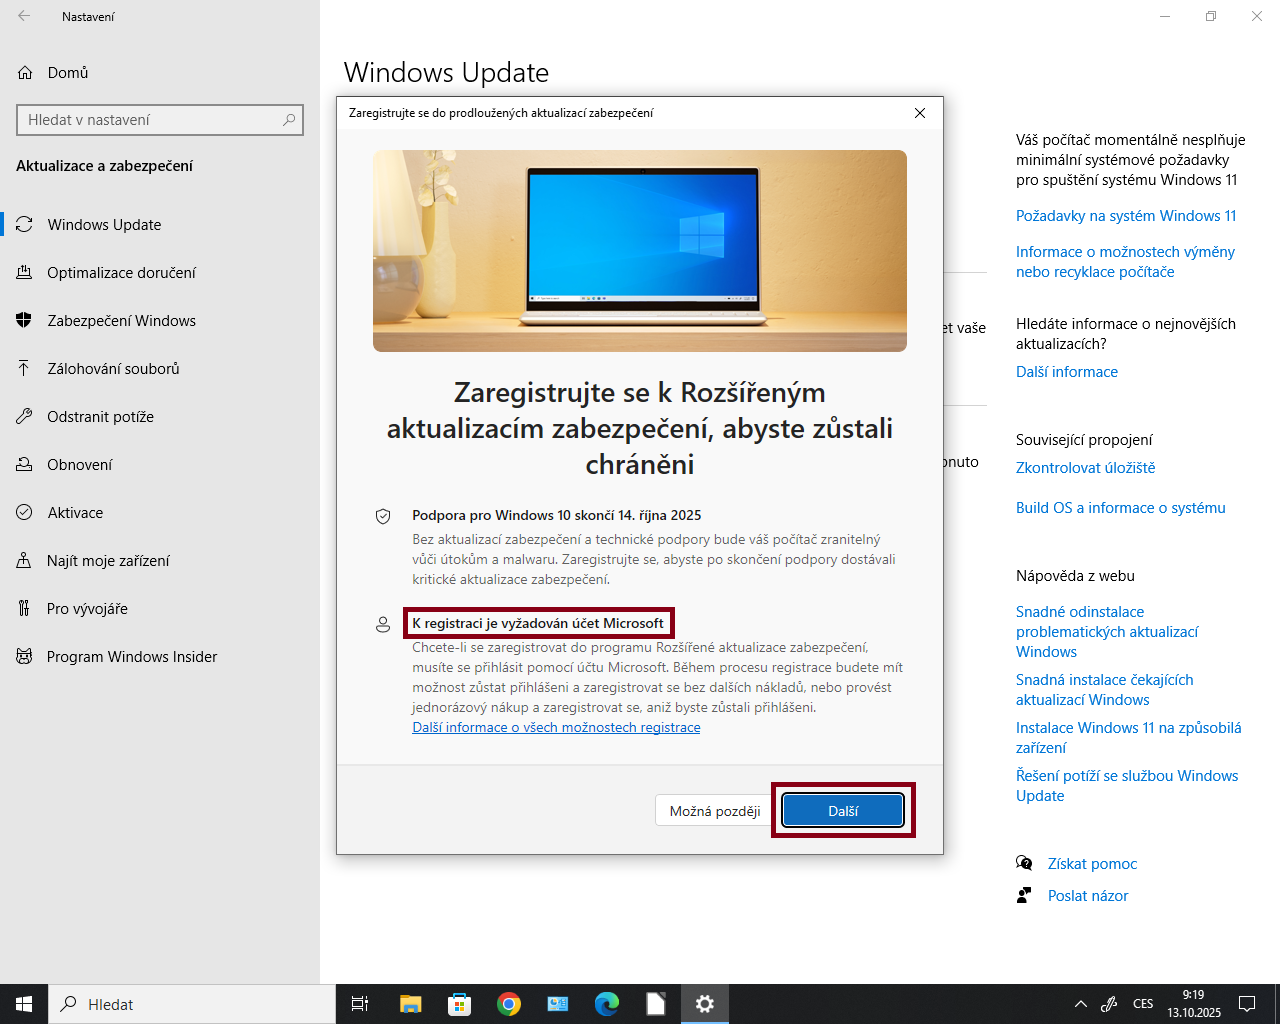Viewport: 1280px width, 1024px height.
Task: Click the Získat pomoc link text
Action: [1092, 864]
